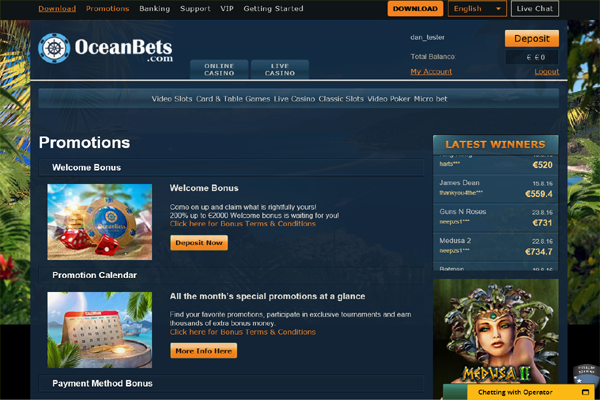Switch to the Live Casino tab

tap(280, 70)
